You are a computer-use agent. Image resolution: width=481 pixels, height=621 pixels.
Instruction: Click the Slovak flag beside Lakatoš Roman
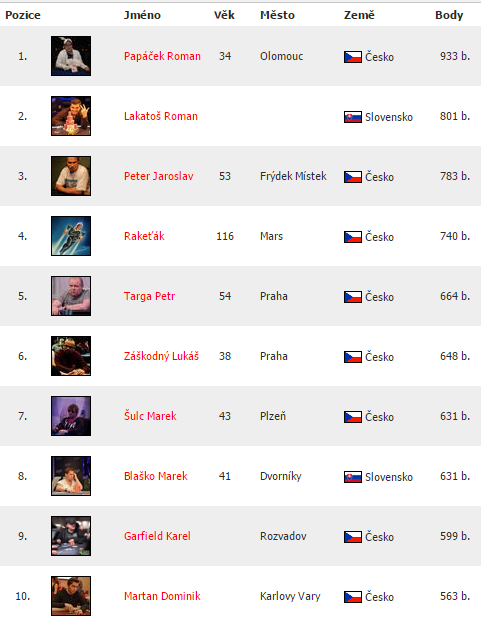click(x=353, y=117)
